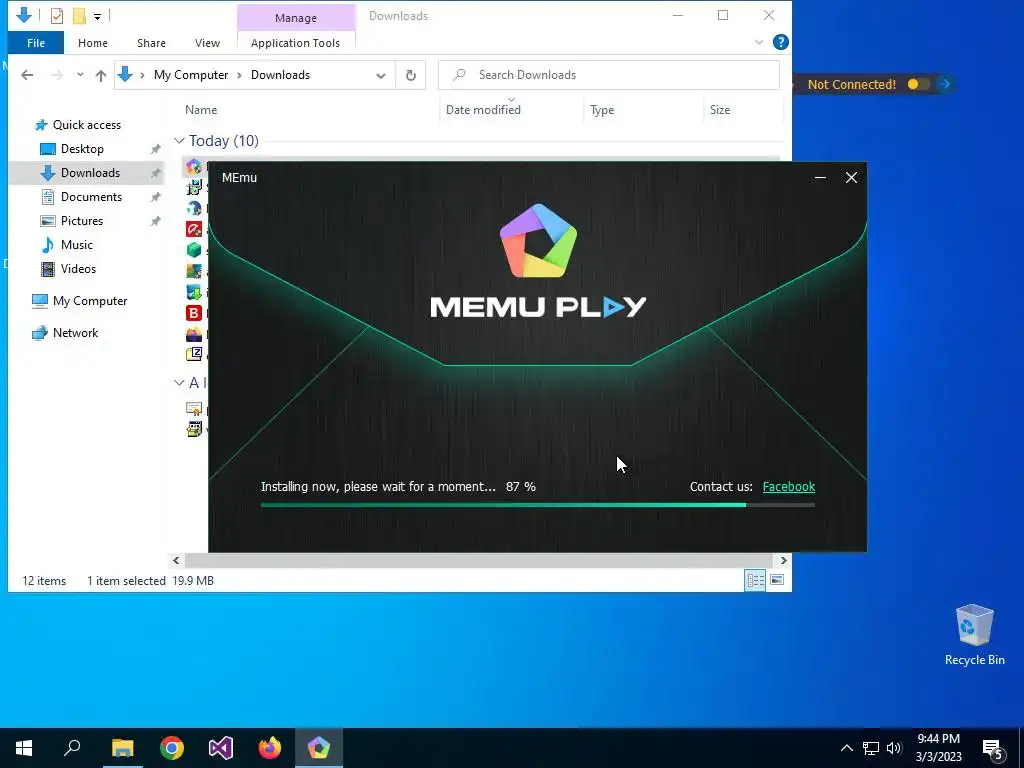
Task: Sort by Size column header
Action: pos(720,110)
